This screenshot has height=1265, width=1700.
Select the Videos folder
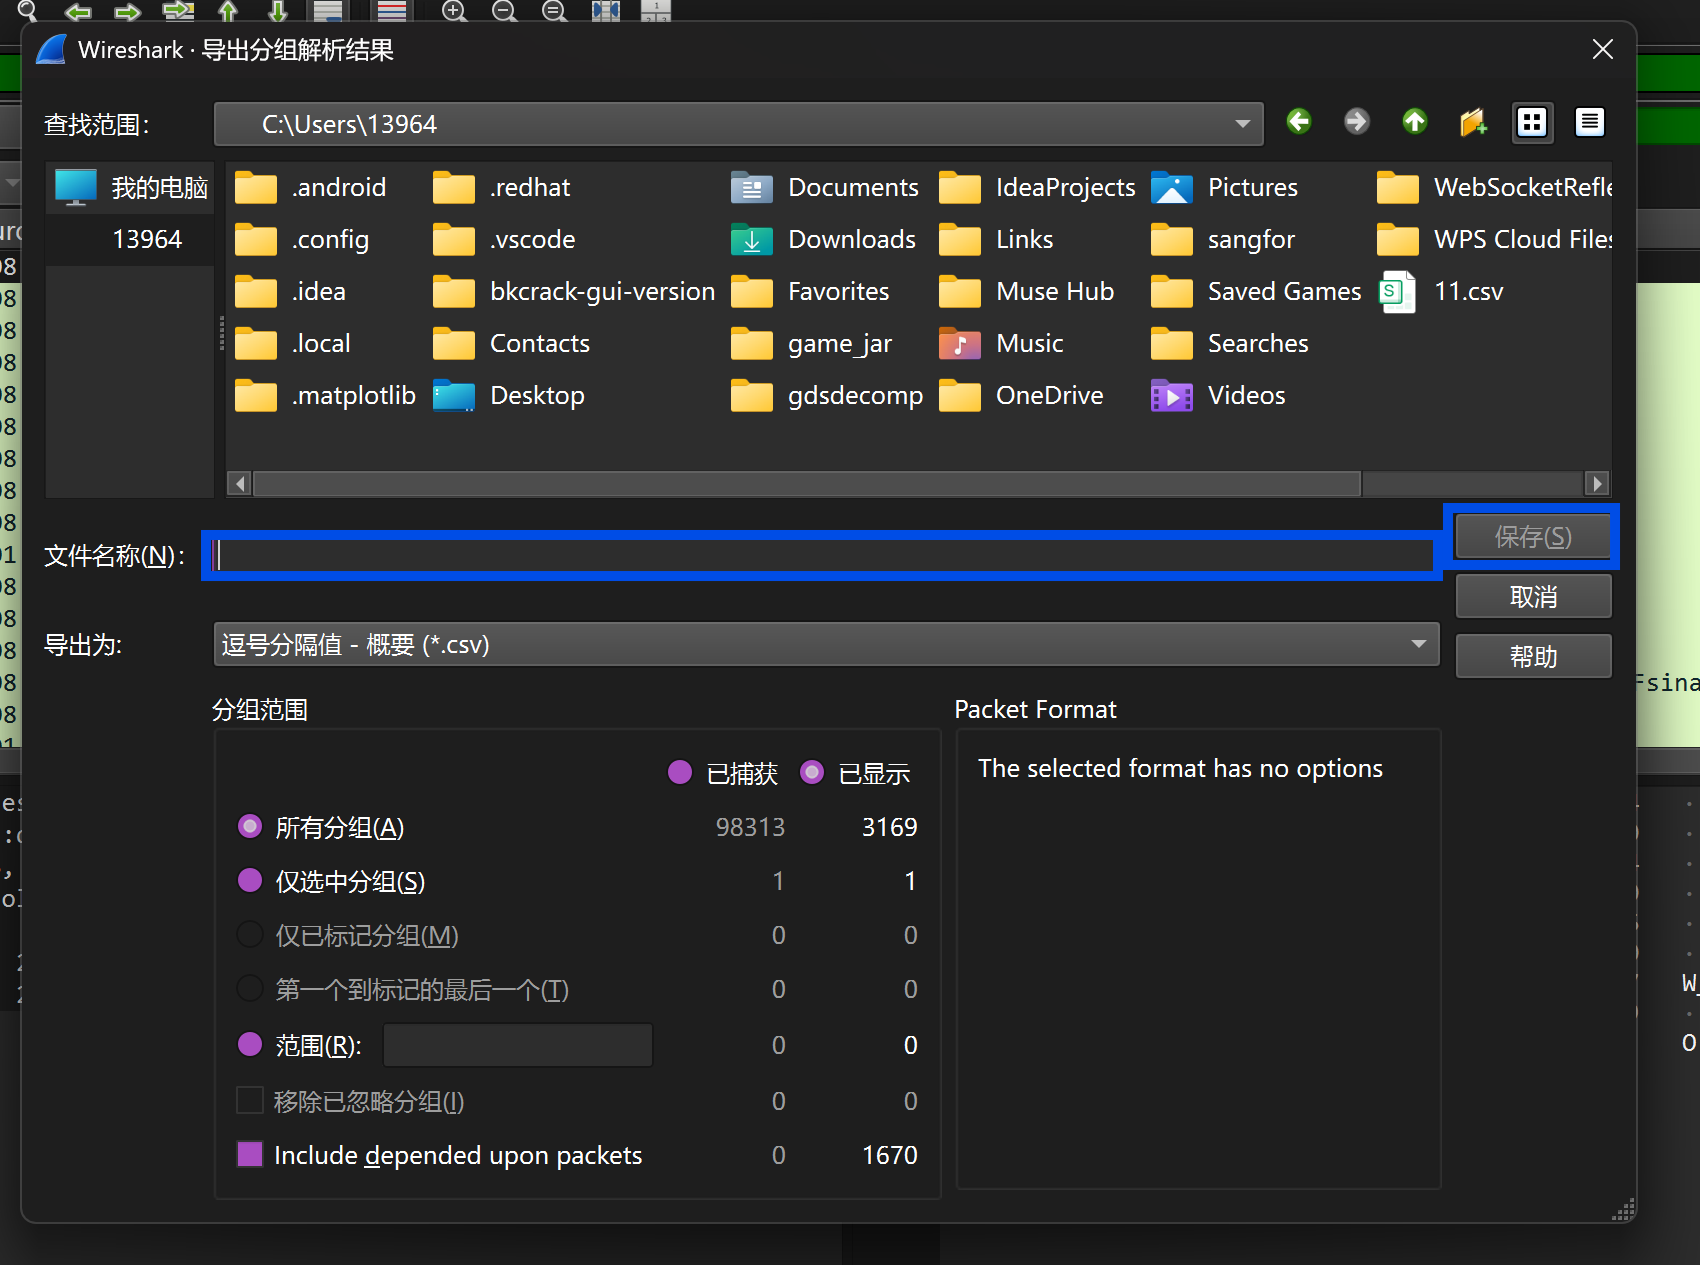tap(1218, 396)
